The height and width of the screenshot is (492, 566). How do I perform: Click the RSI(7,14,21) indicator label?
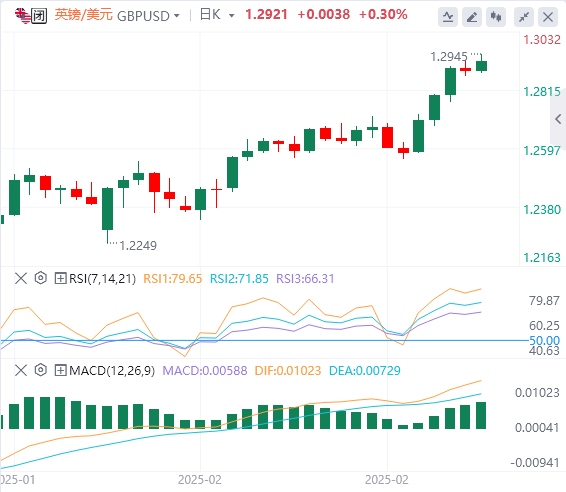103,279
